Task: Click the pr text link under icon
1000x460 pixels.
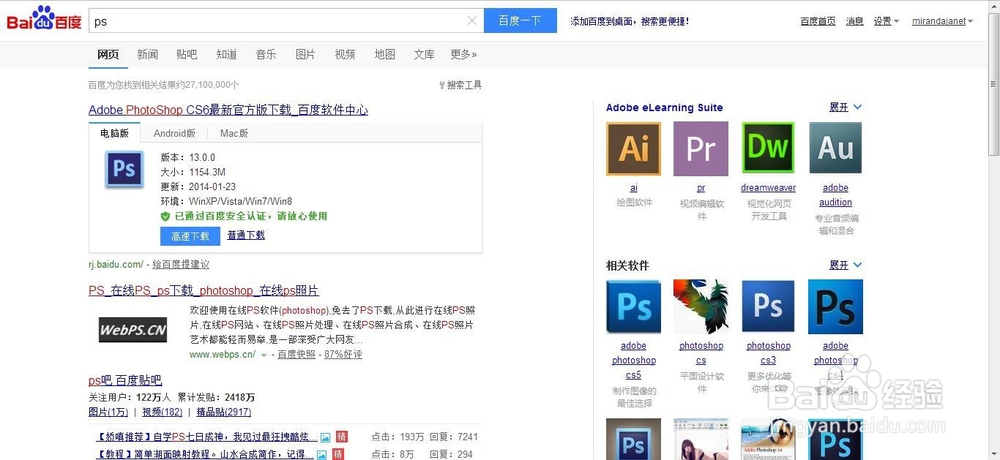Action: click(701, 188)
